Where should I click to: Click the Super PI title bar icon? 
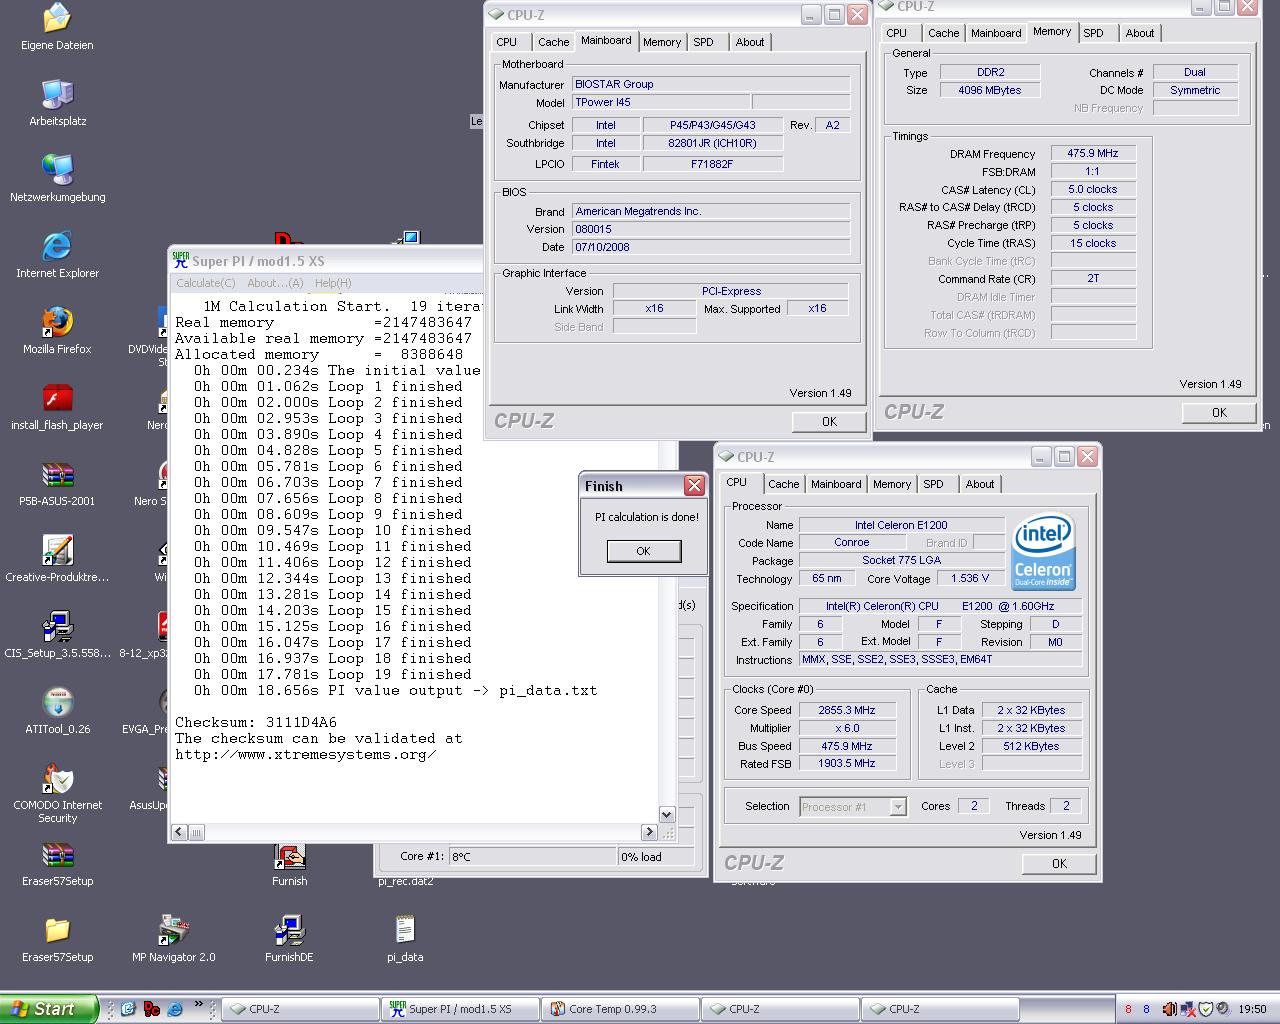(180, 260)
